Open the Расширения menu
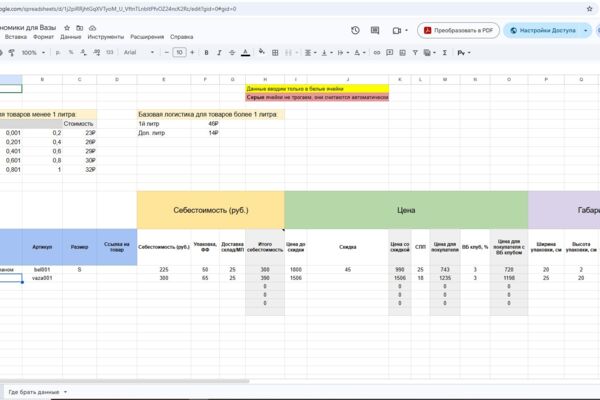 (x=147, y=37)
